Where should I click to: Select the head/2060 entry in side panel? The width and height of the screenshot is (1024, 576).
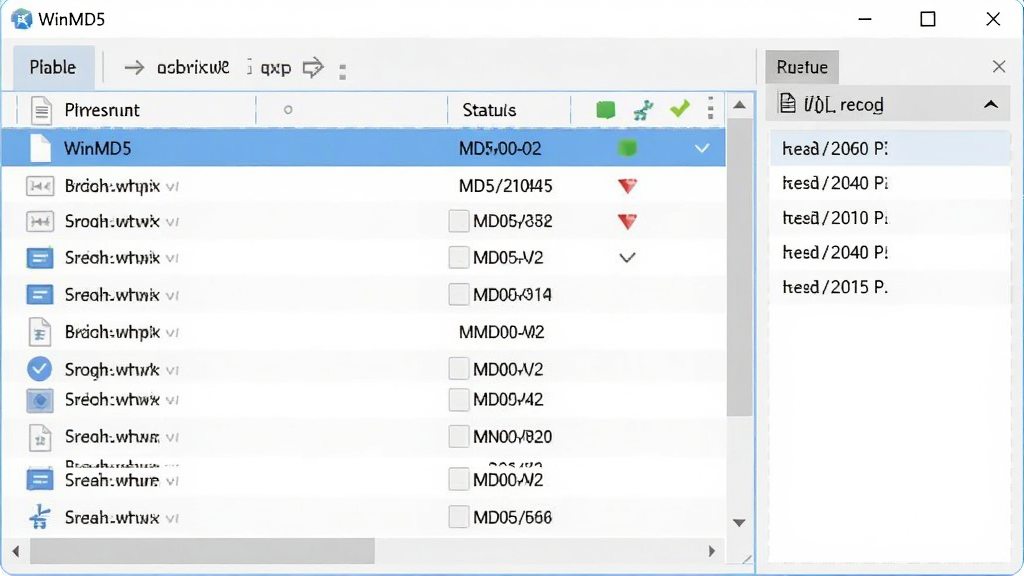(889, 148)
